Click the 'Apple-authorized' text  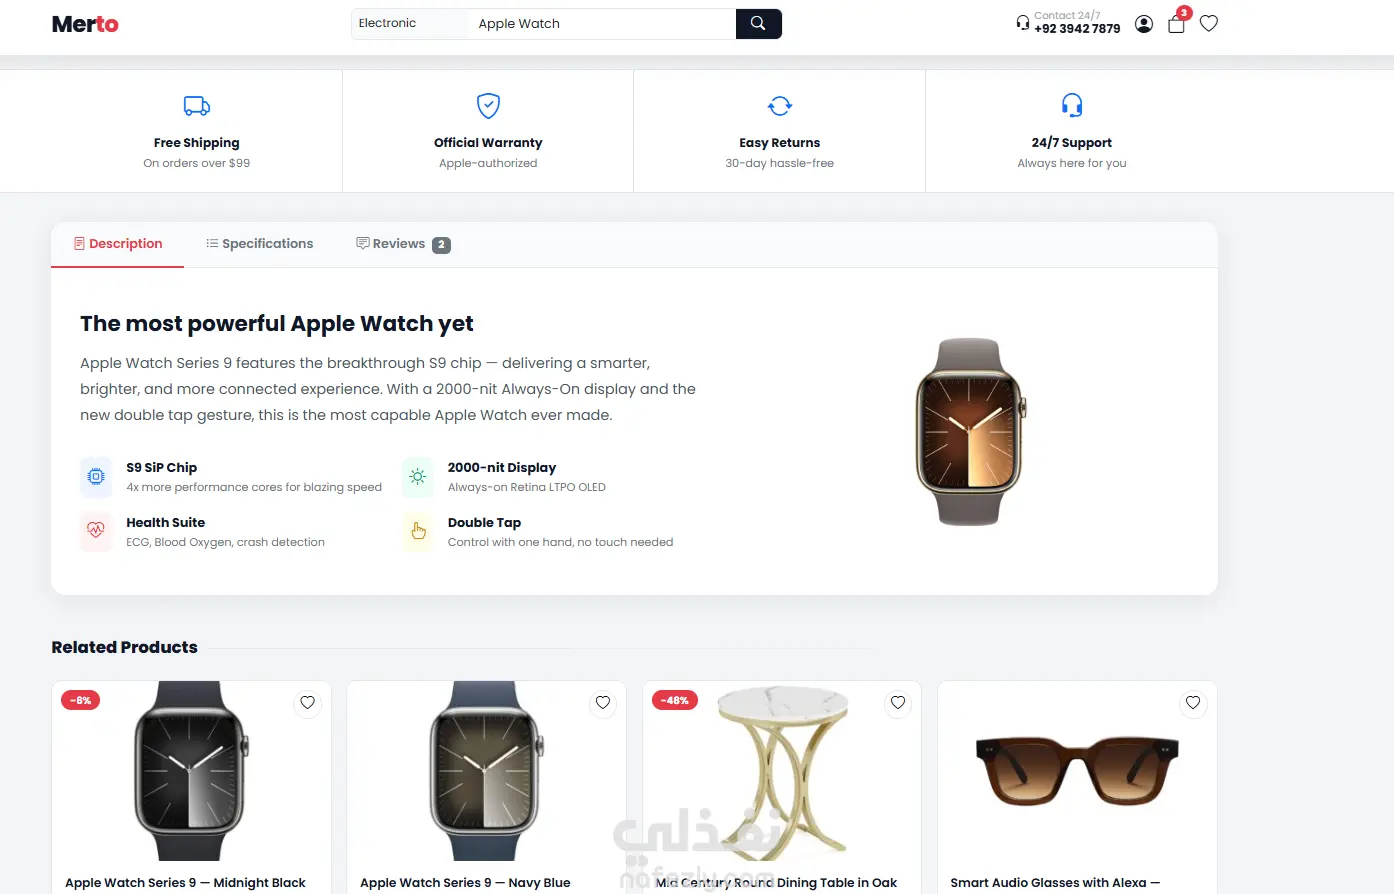pos(488,163)
